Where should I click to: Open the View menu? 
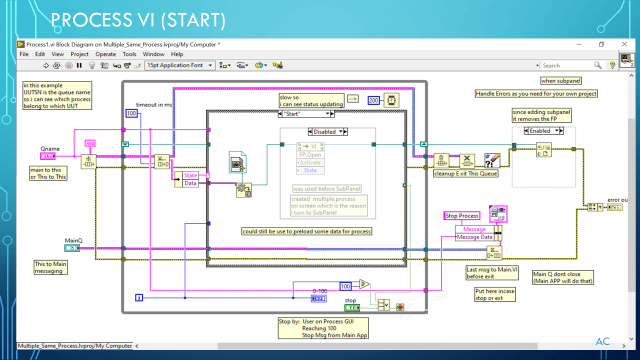coord(58,54)
